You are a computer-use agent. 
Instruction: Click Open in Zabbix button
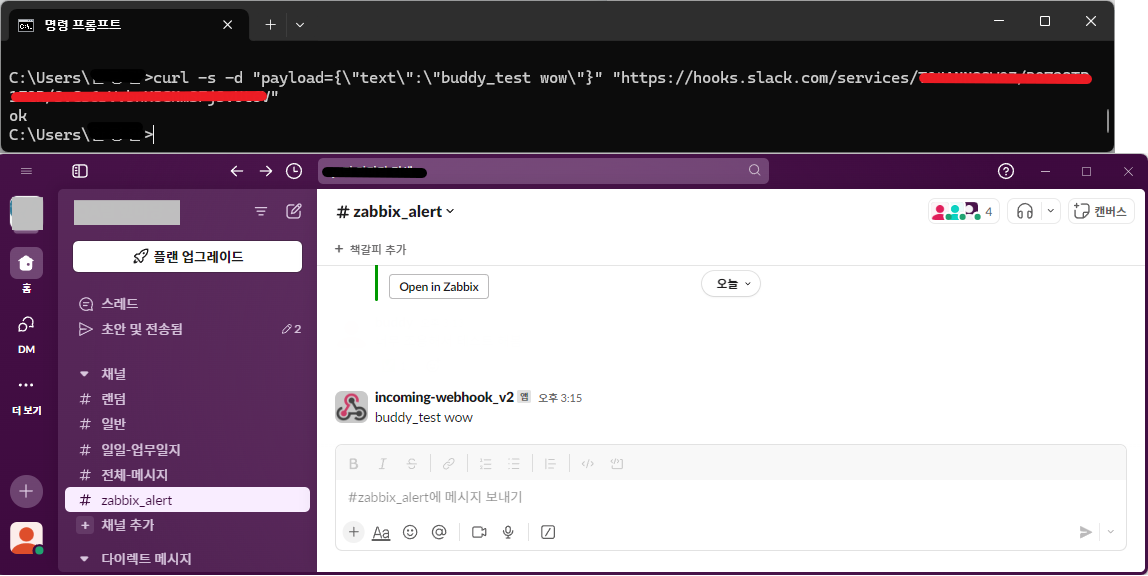click(x=439, y=287)
